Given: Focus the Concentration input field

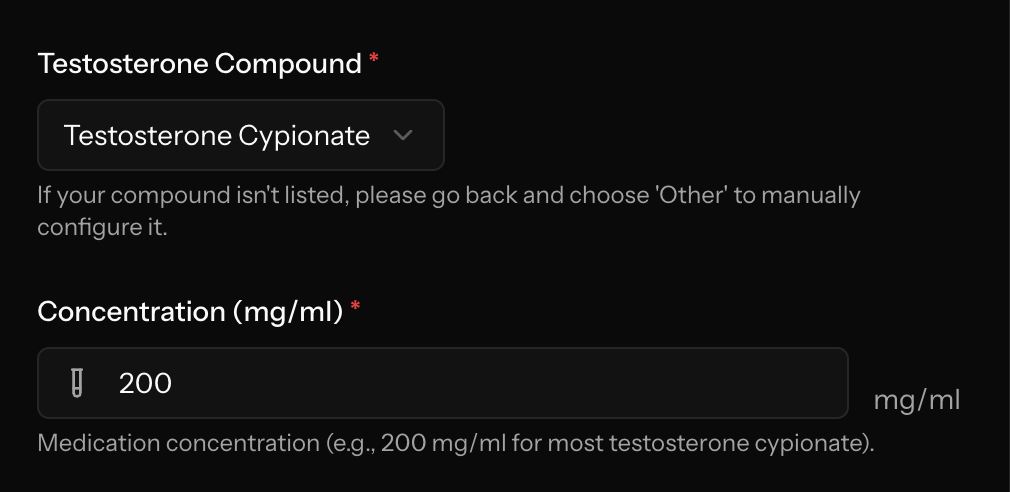Looking at the screenshot, I should click(x=443, y=383).
